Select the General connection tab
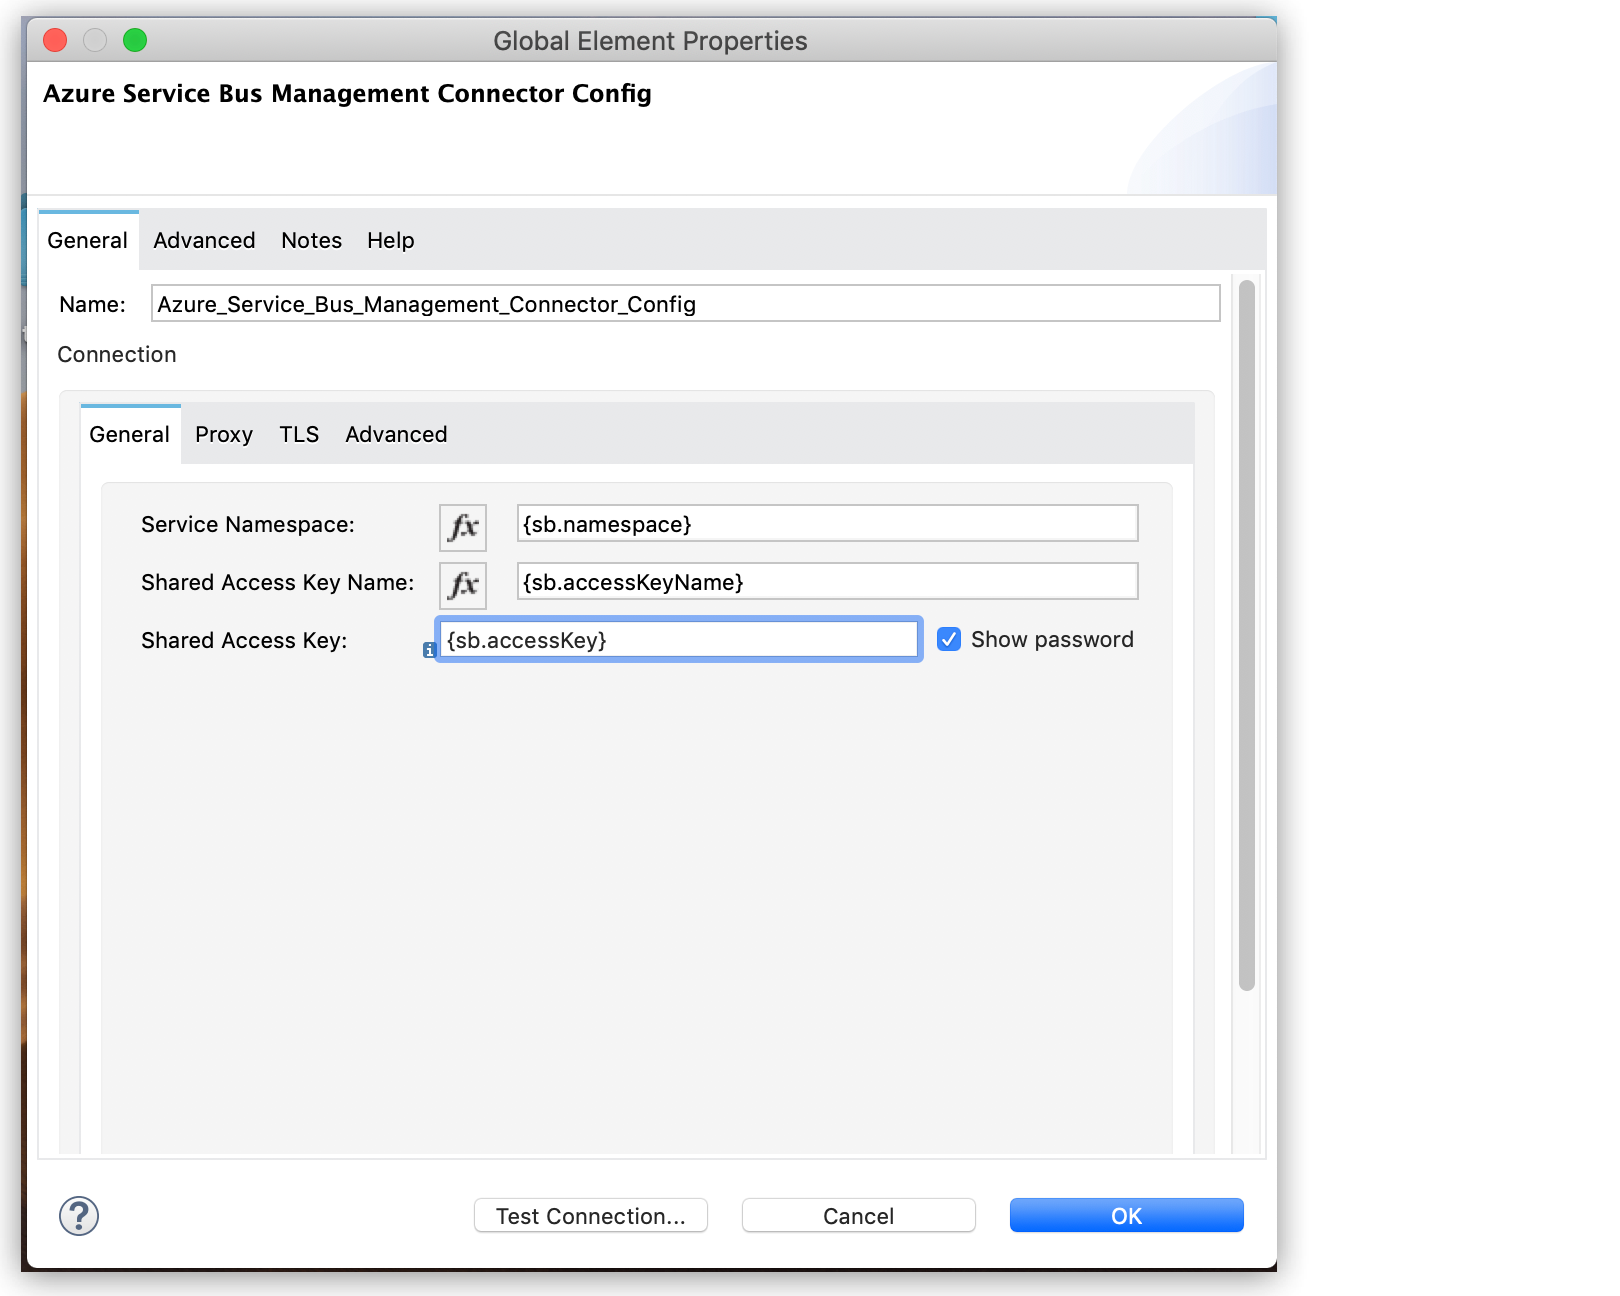Screen dimensions: 1620x1296 [x=129, y=434]
